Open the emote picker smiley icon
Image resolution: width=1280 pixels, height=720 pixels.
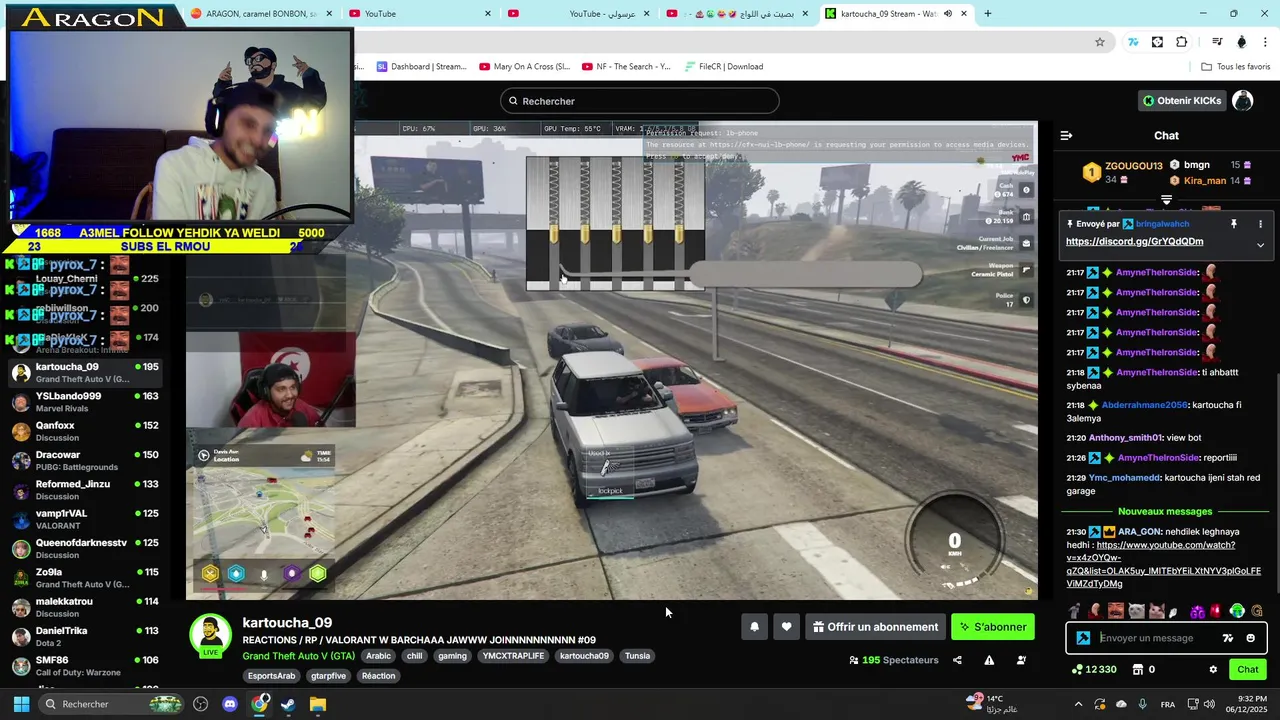point(1251,638)
